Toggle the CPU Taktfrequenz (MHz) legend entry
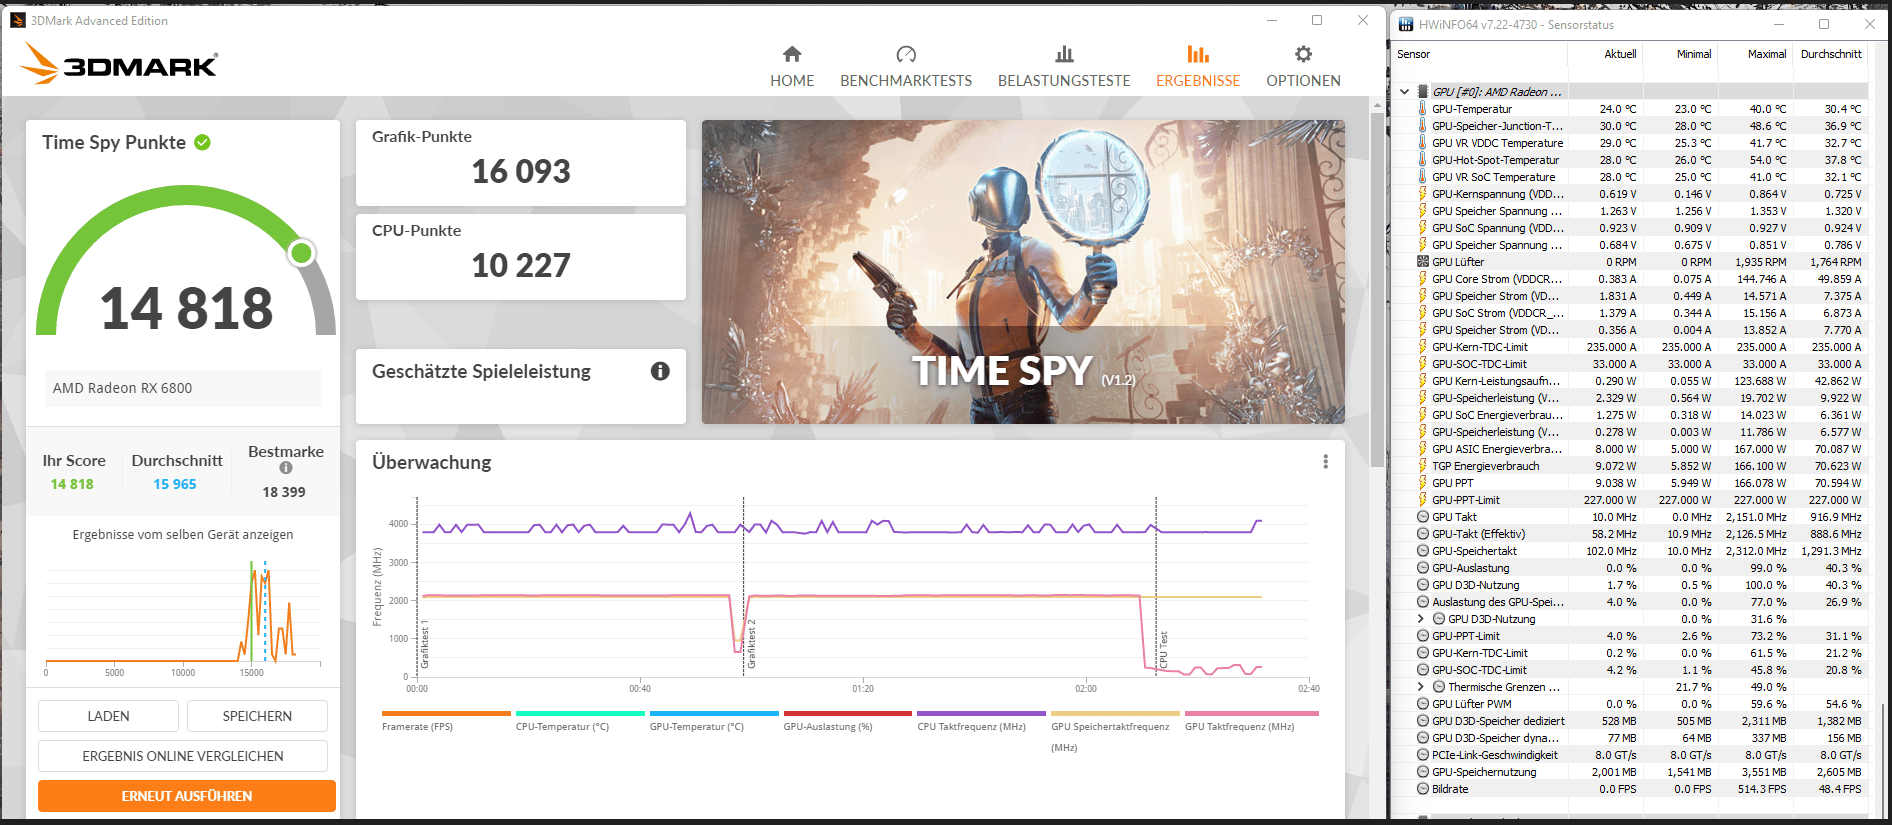The width and height of the screenshot is (1892, 825). 982,721
